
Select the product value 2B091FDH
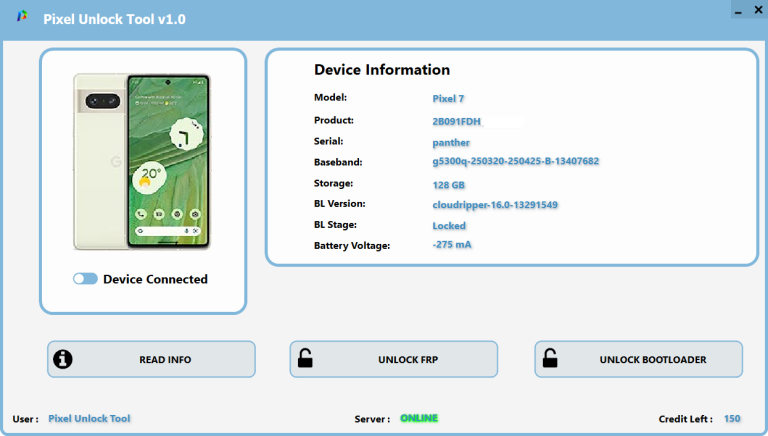[x=456, y=121]
